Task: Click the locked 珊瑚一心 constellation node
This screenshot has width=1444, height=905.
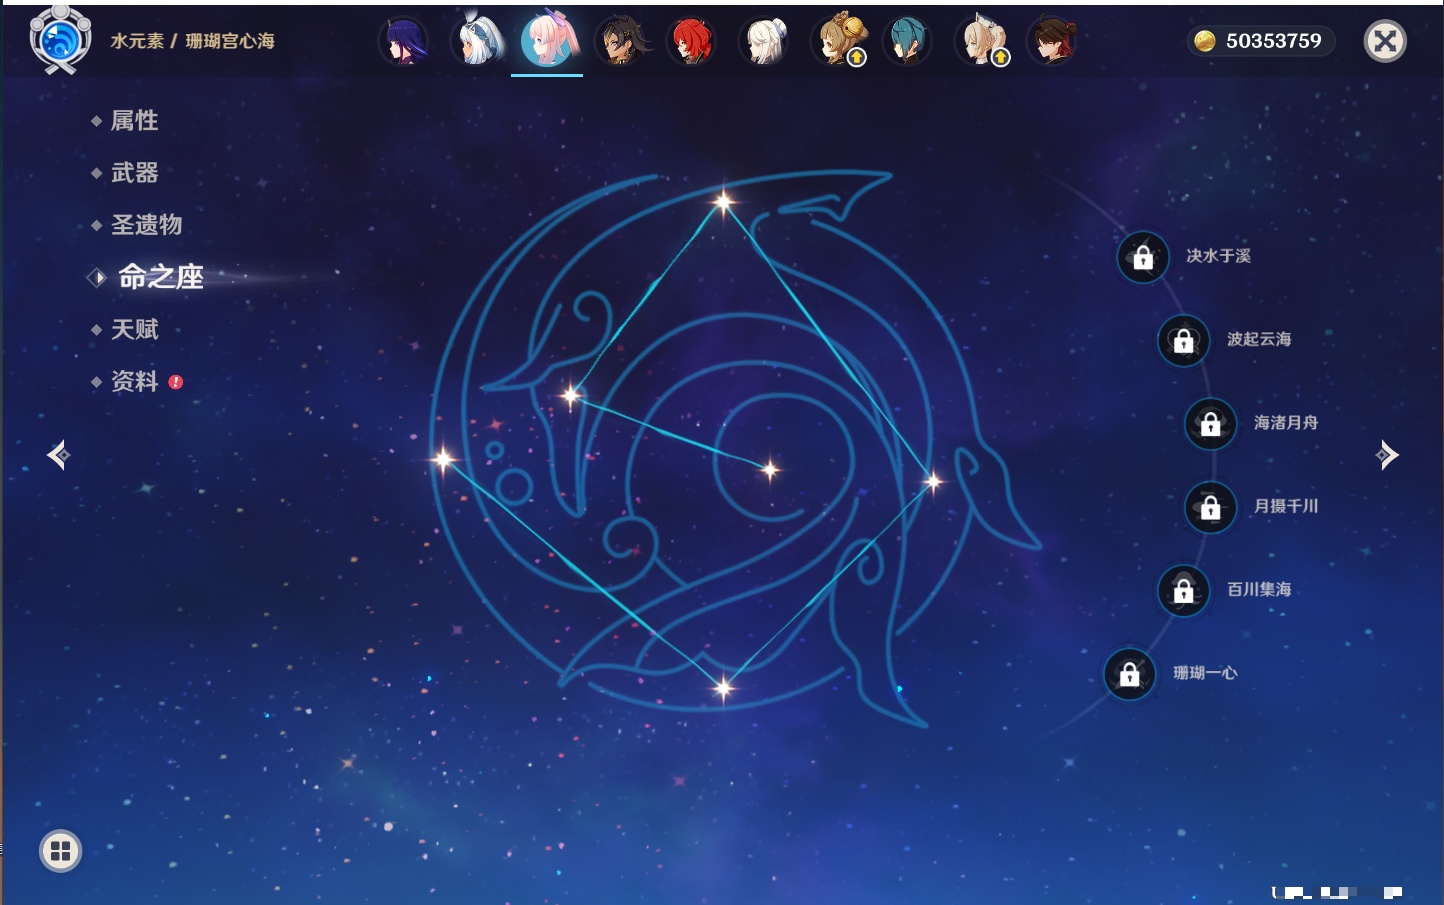Action: (1129, 674)
